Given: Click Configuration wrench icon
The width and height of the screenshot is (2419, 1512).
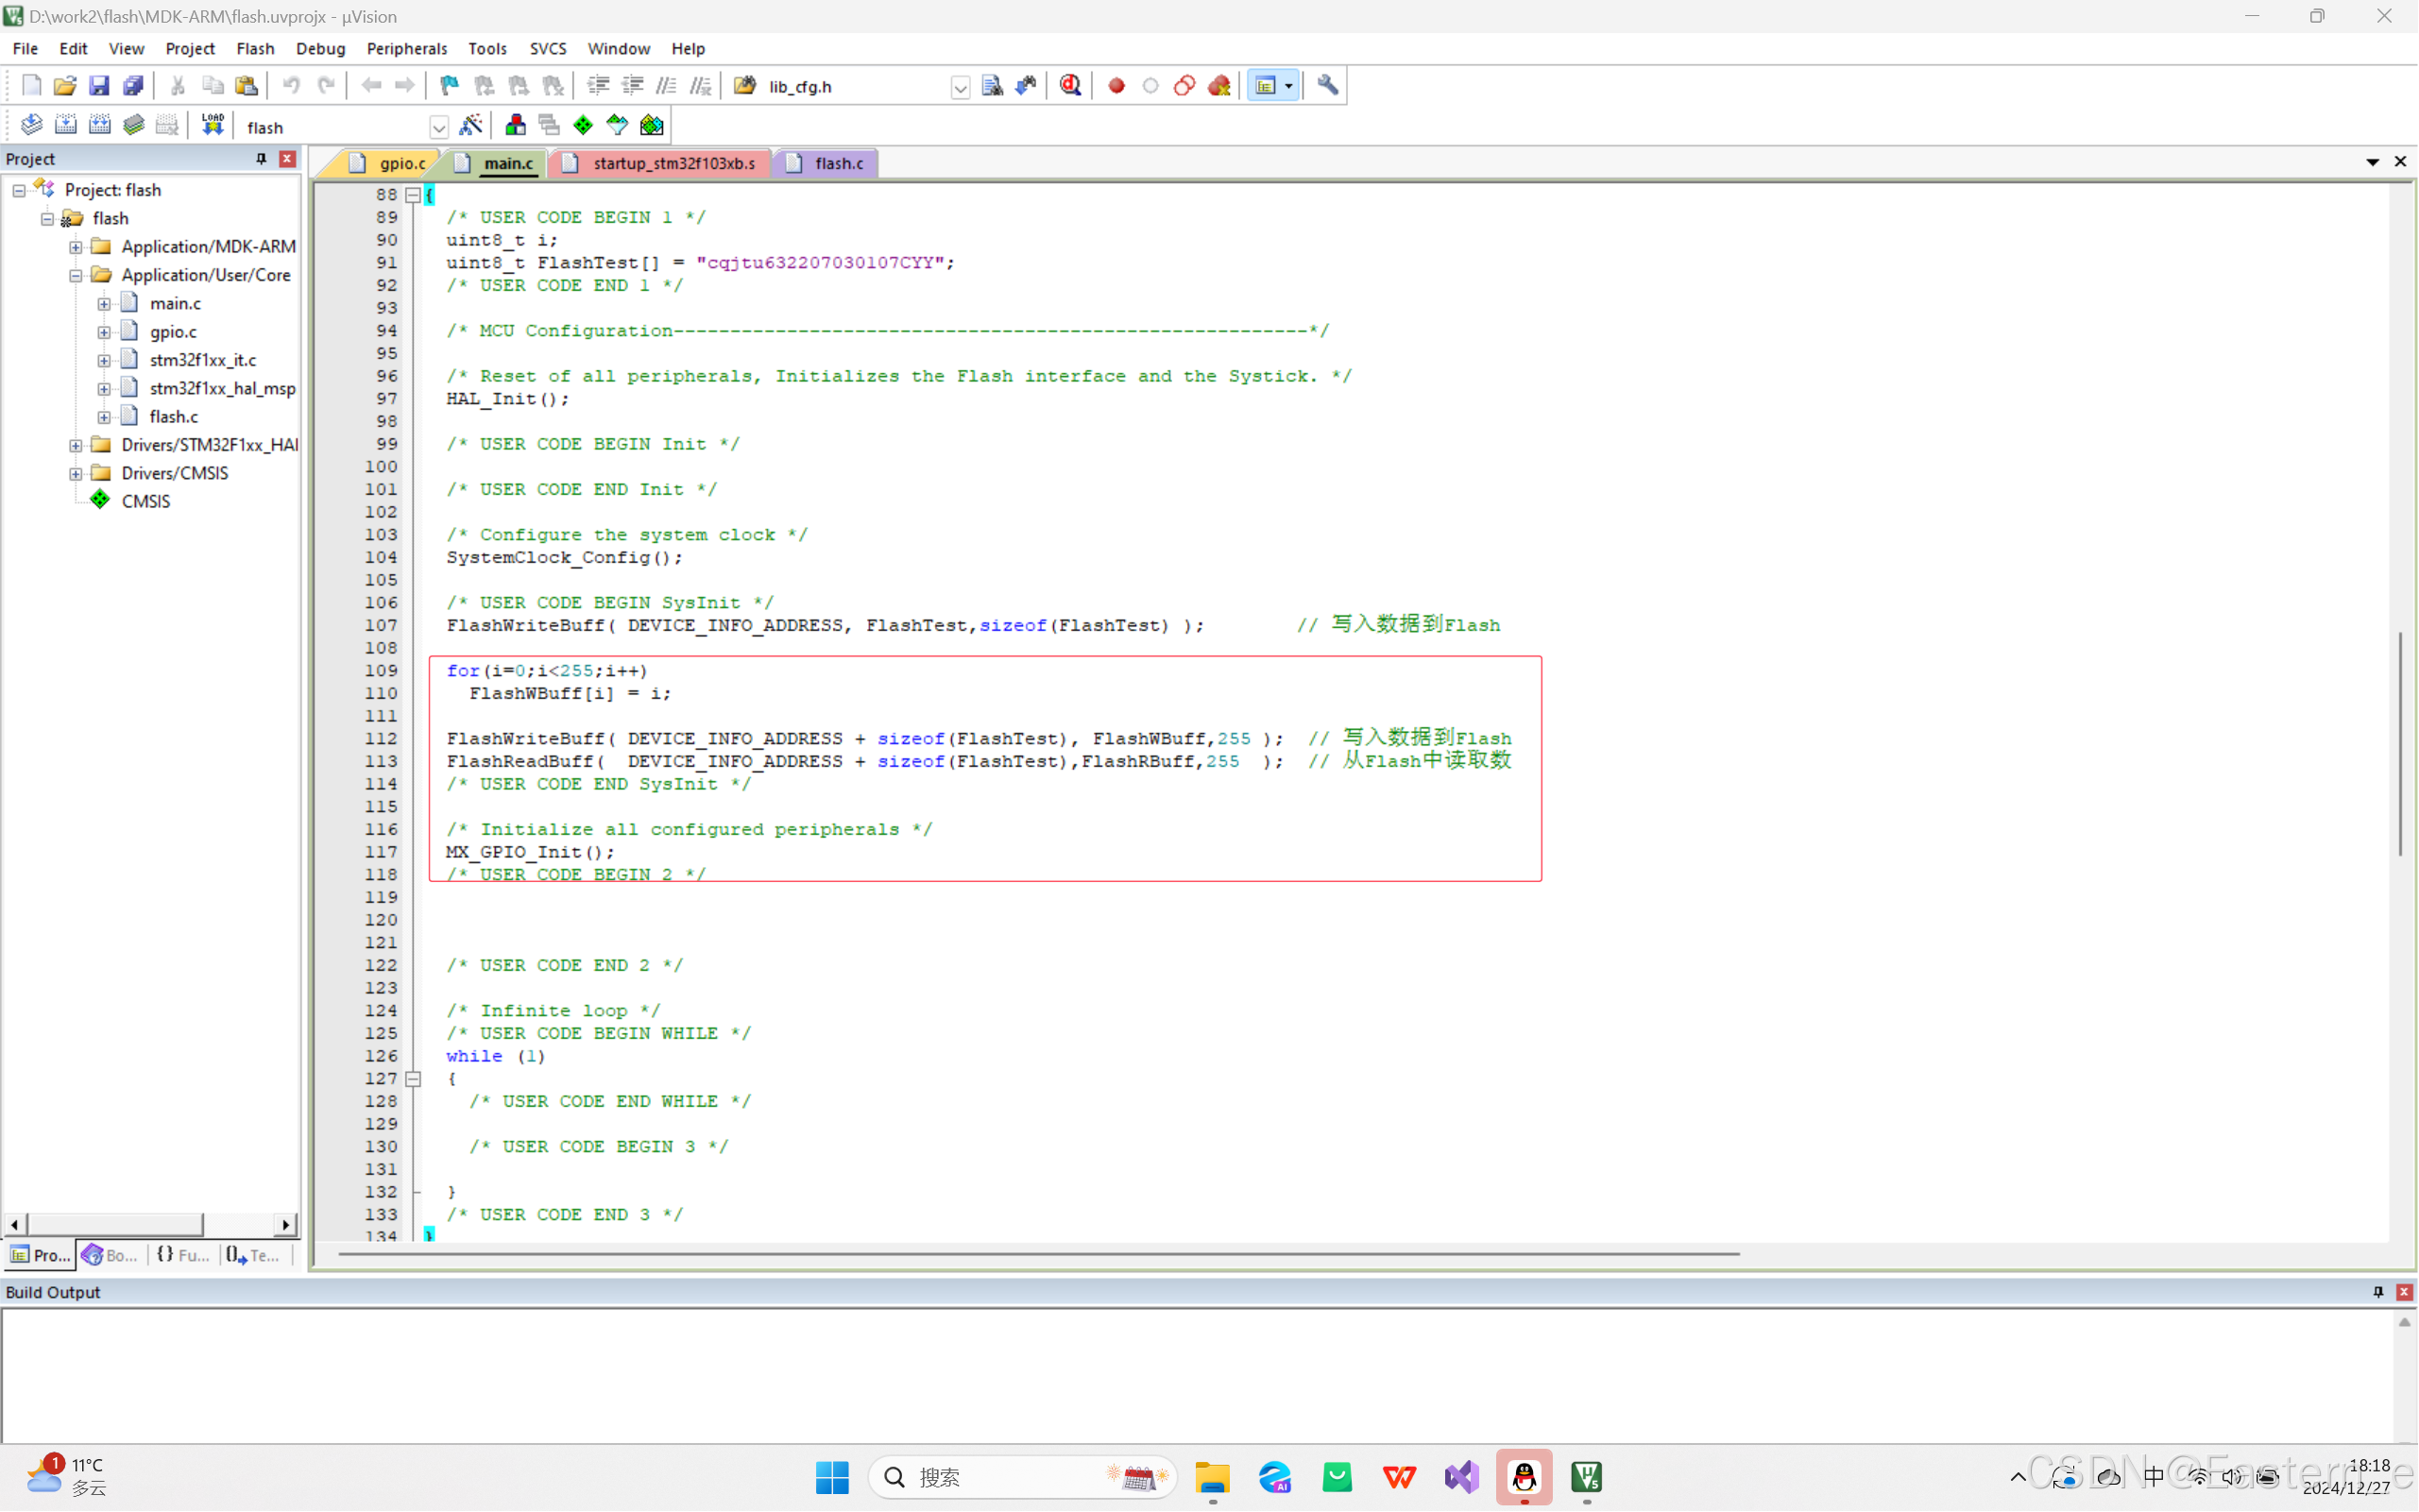Looking at the screenshot, I should pos(1328,86).
